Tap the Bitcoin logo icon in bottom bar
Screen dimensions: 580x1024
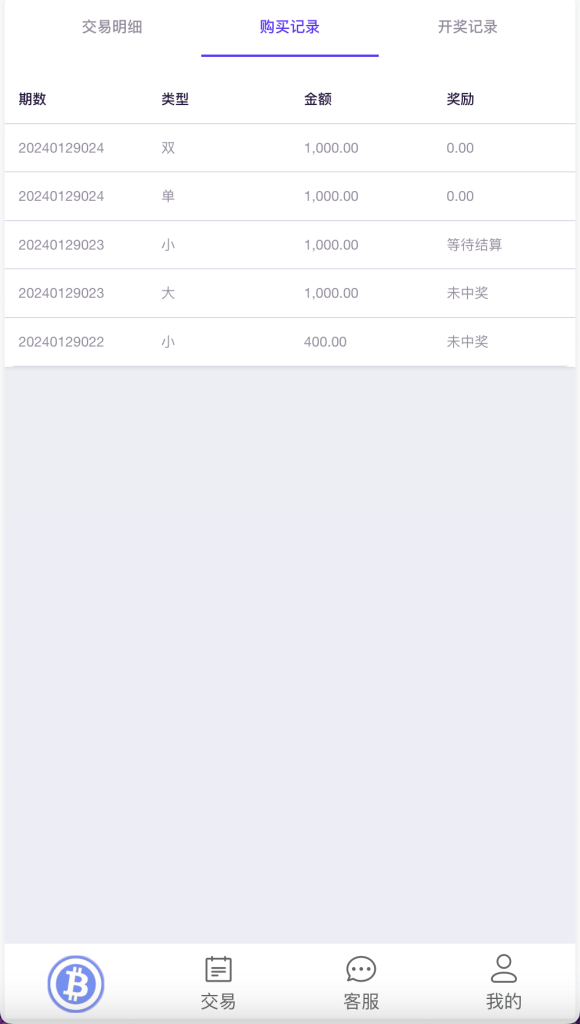[73, 983]
